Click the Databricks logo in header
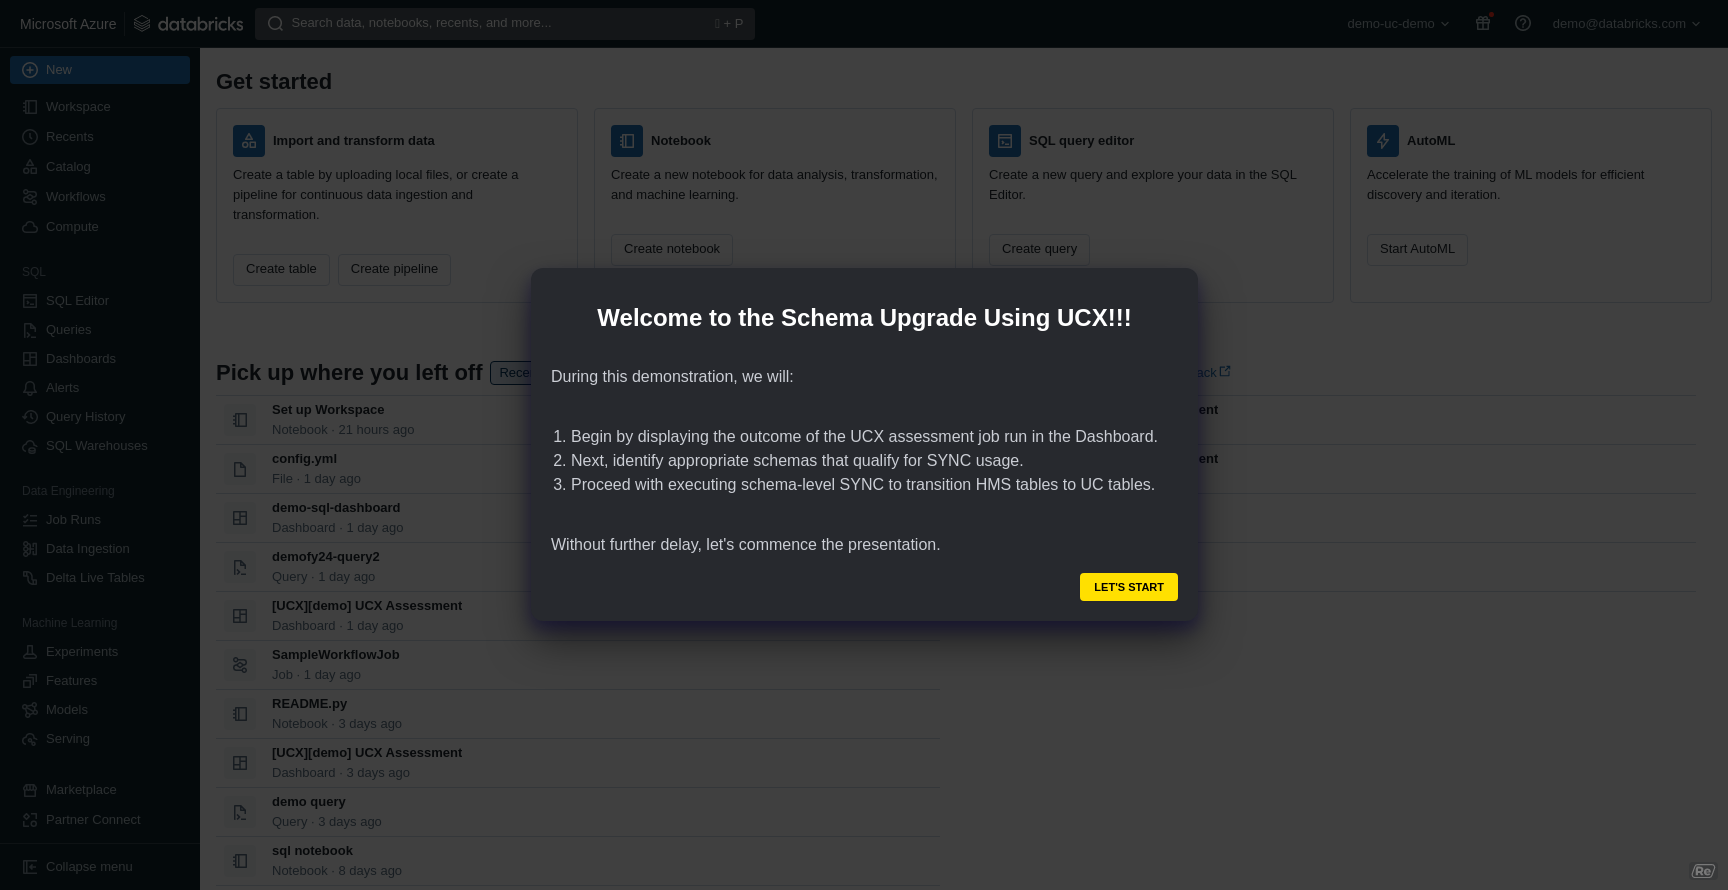Screen dimensions: 1728x890 [189, 23]
